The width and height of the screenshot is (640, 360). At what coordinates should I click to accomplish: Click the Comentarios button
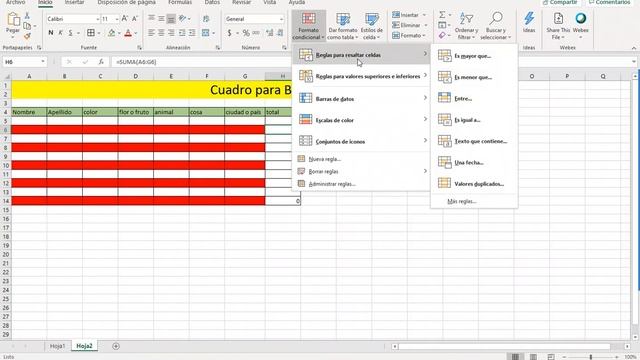pos(609,2)
